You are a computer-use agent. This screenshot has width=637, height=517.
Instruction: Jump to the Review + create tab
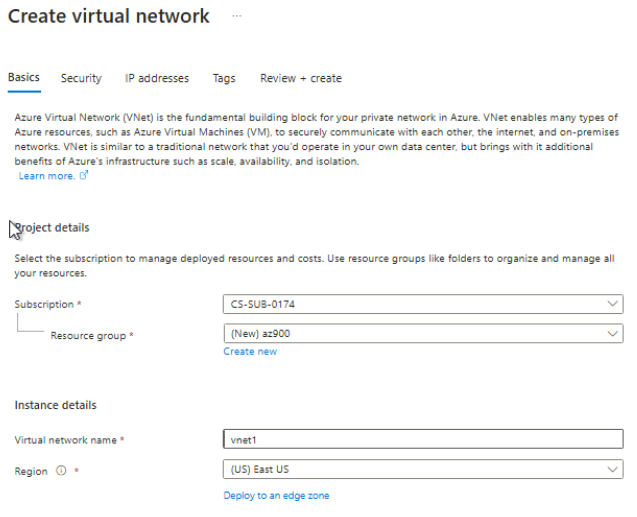click(300, 78)
